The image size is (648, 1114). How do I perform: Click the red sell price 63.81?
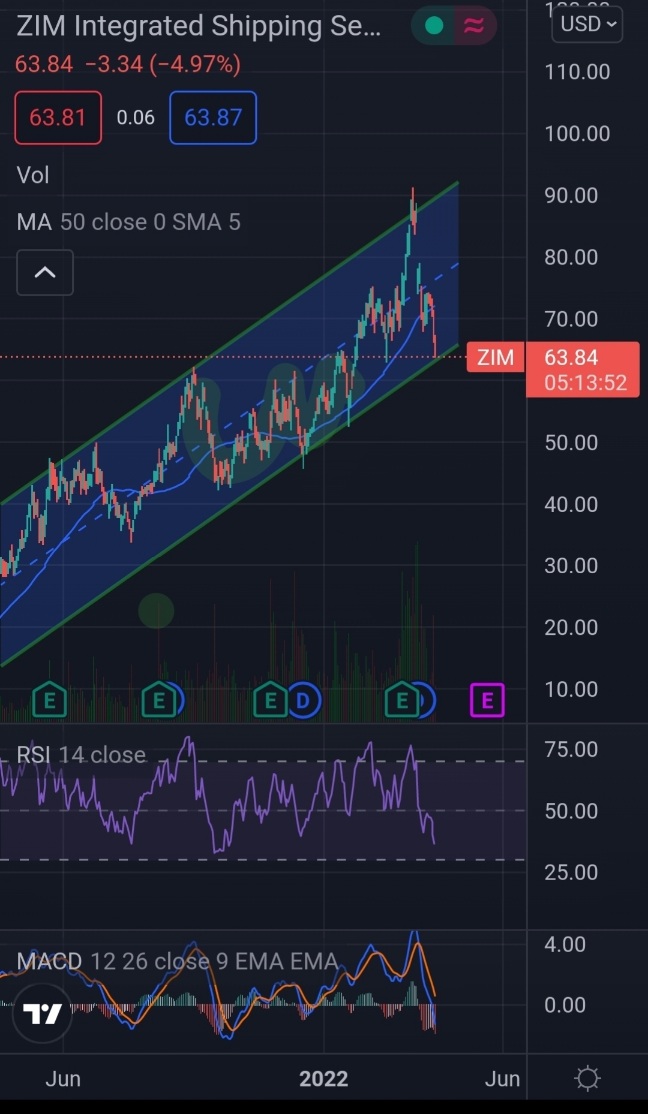click(x=57, y=117)
